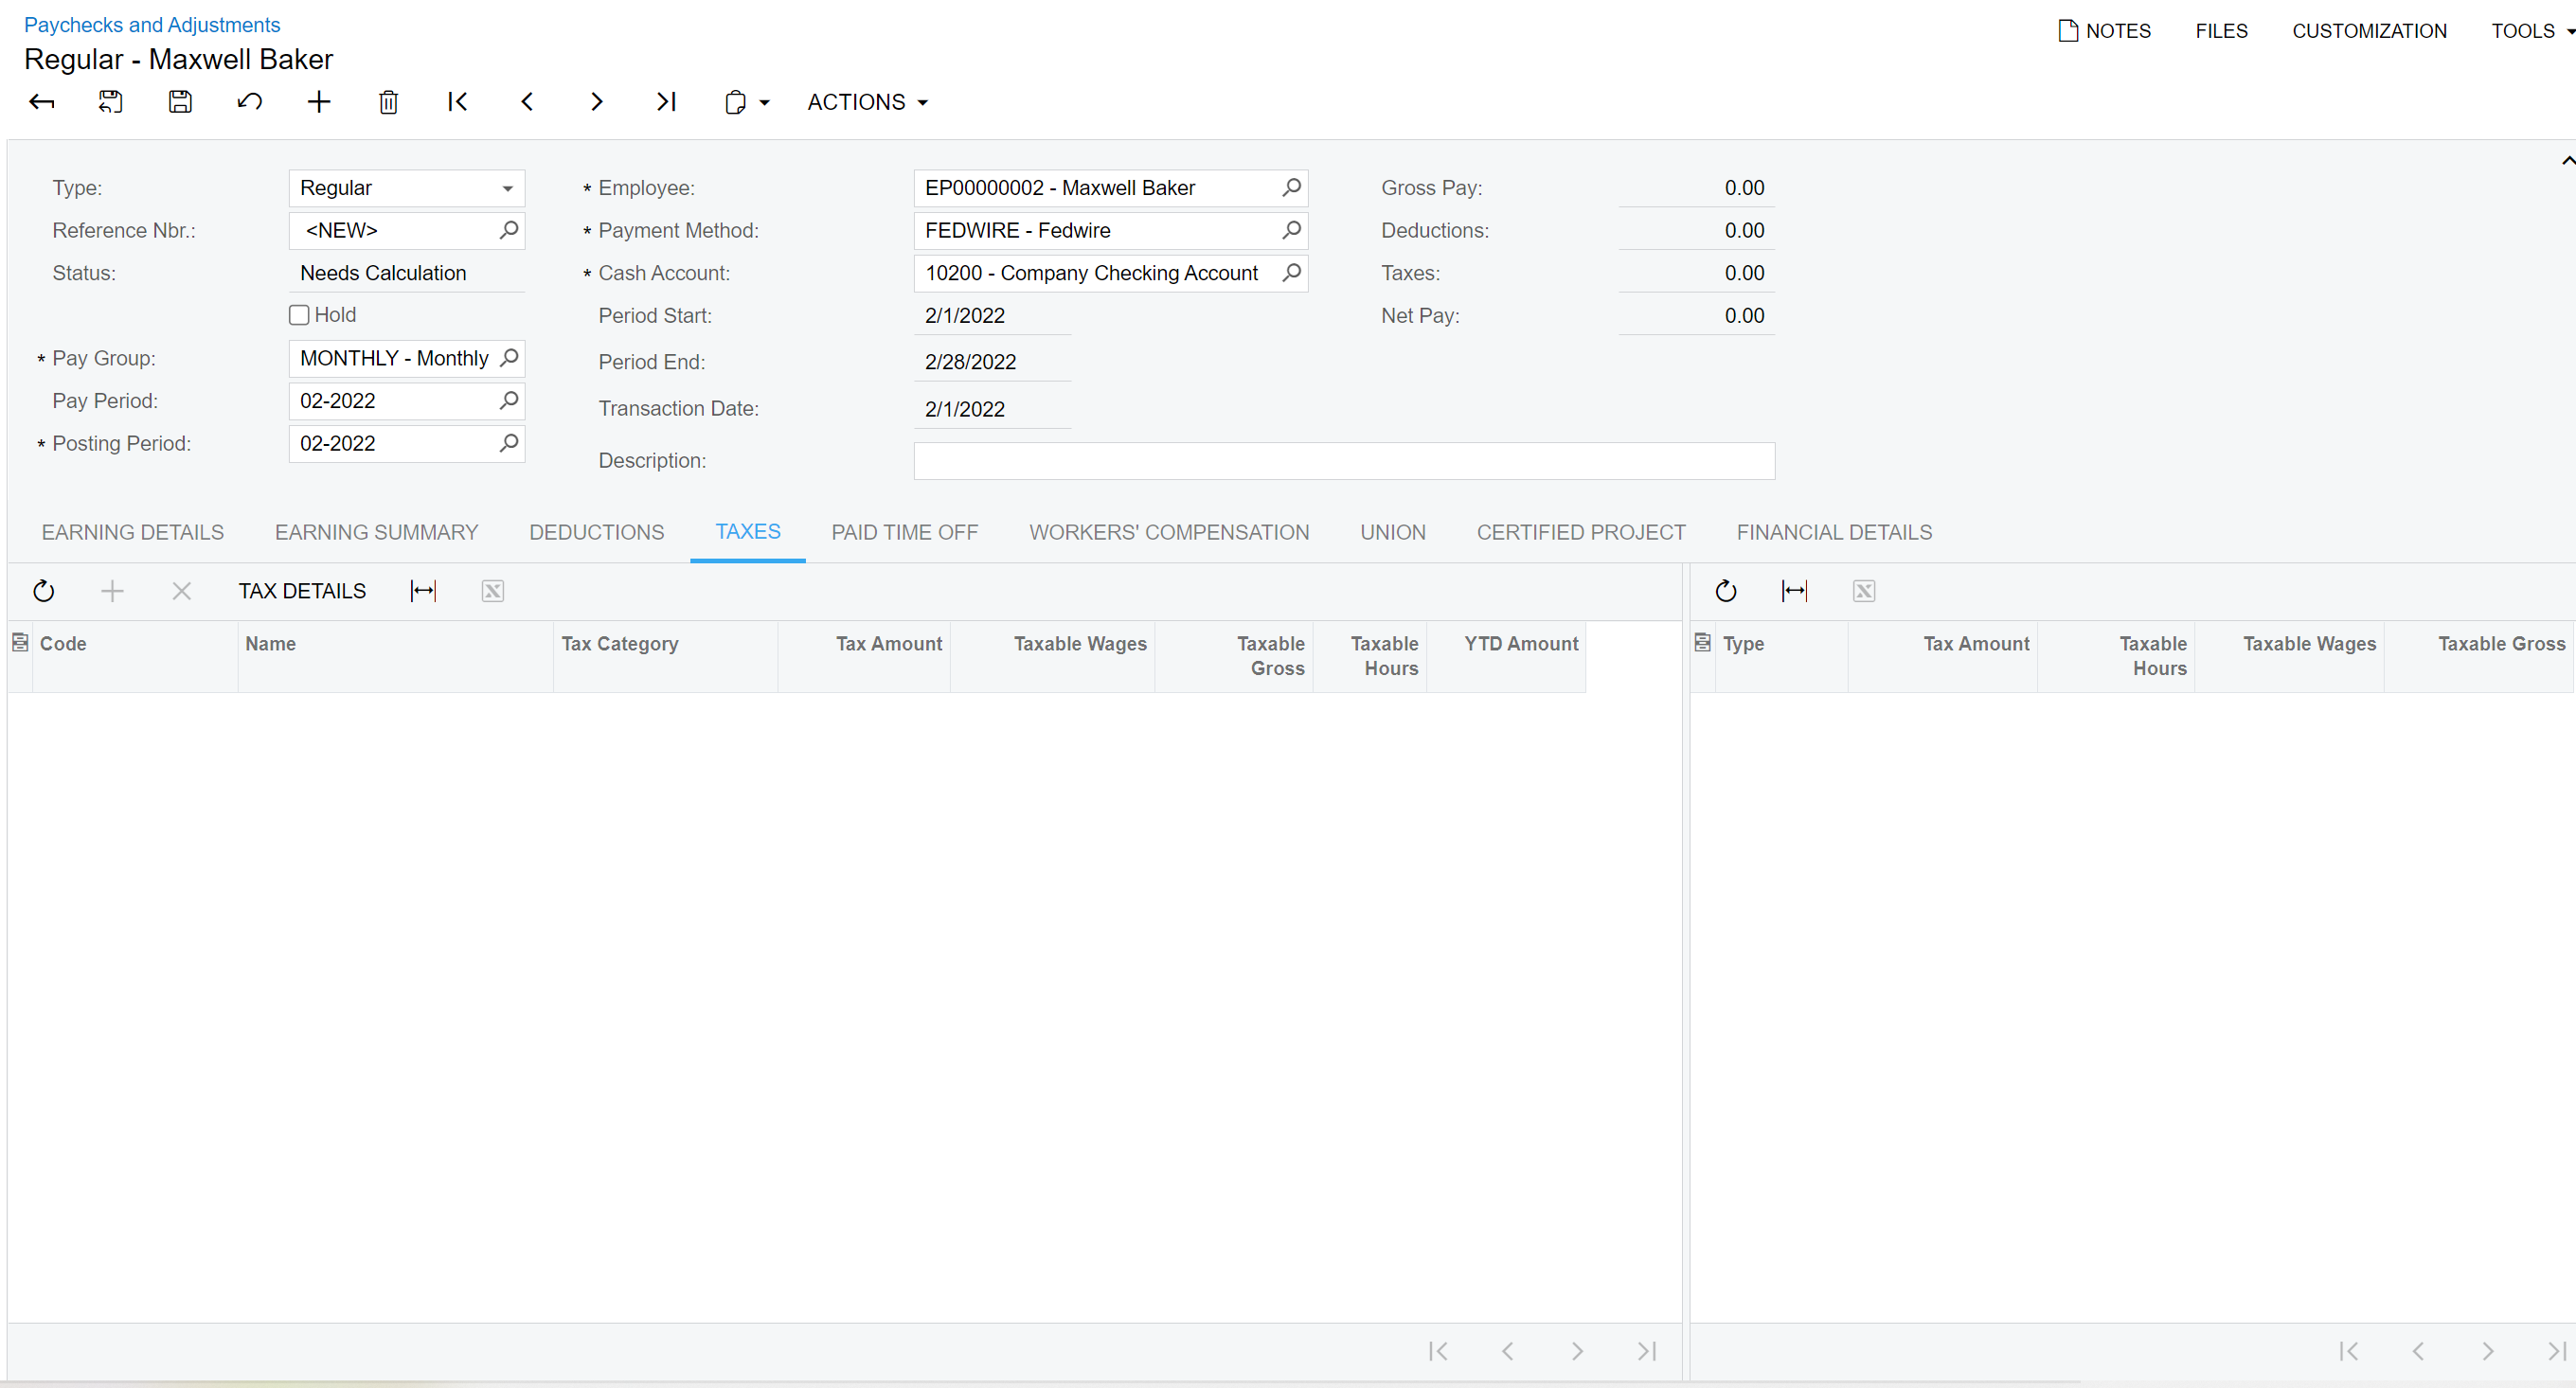Screen dimensions: 2576x1388
Task: Click the Undo/Cancel icon
Action: [249, 102]
